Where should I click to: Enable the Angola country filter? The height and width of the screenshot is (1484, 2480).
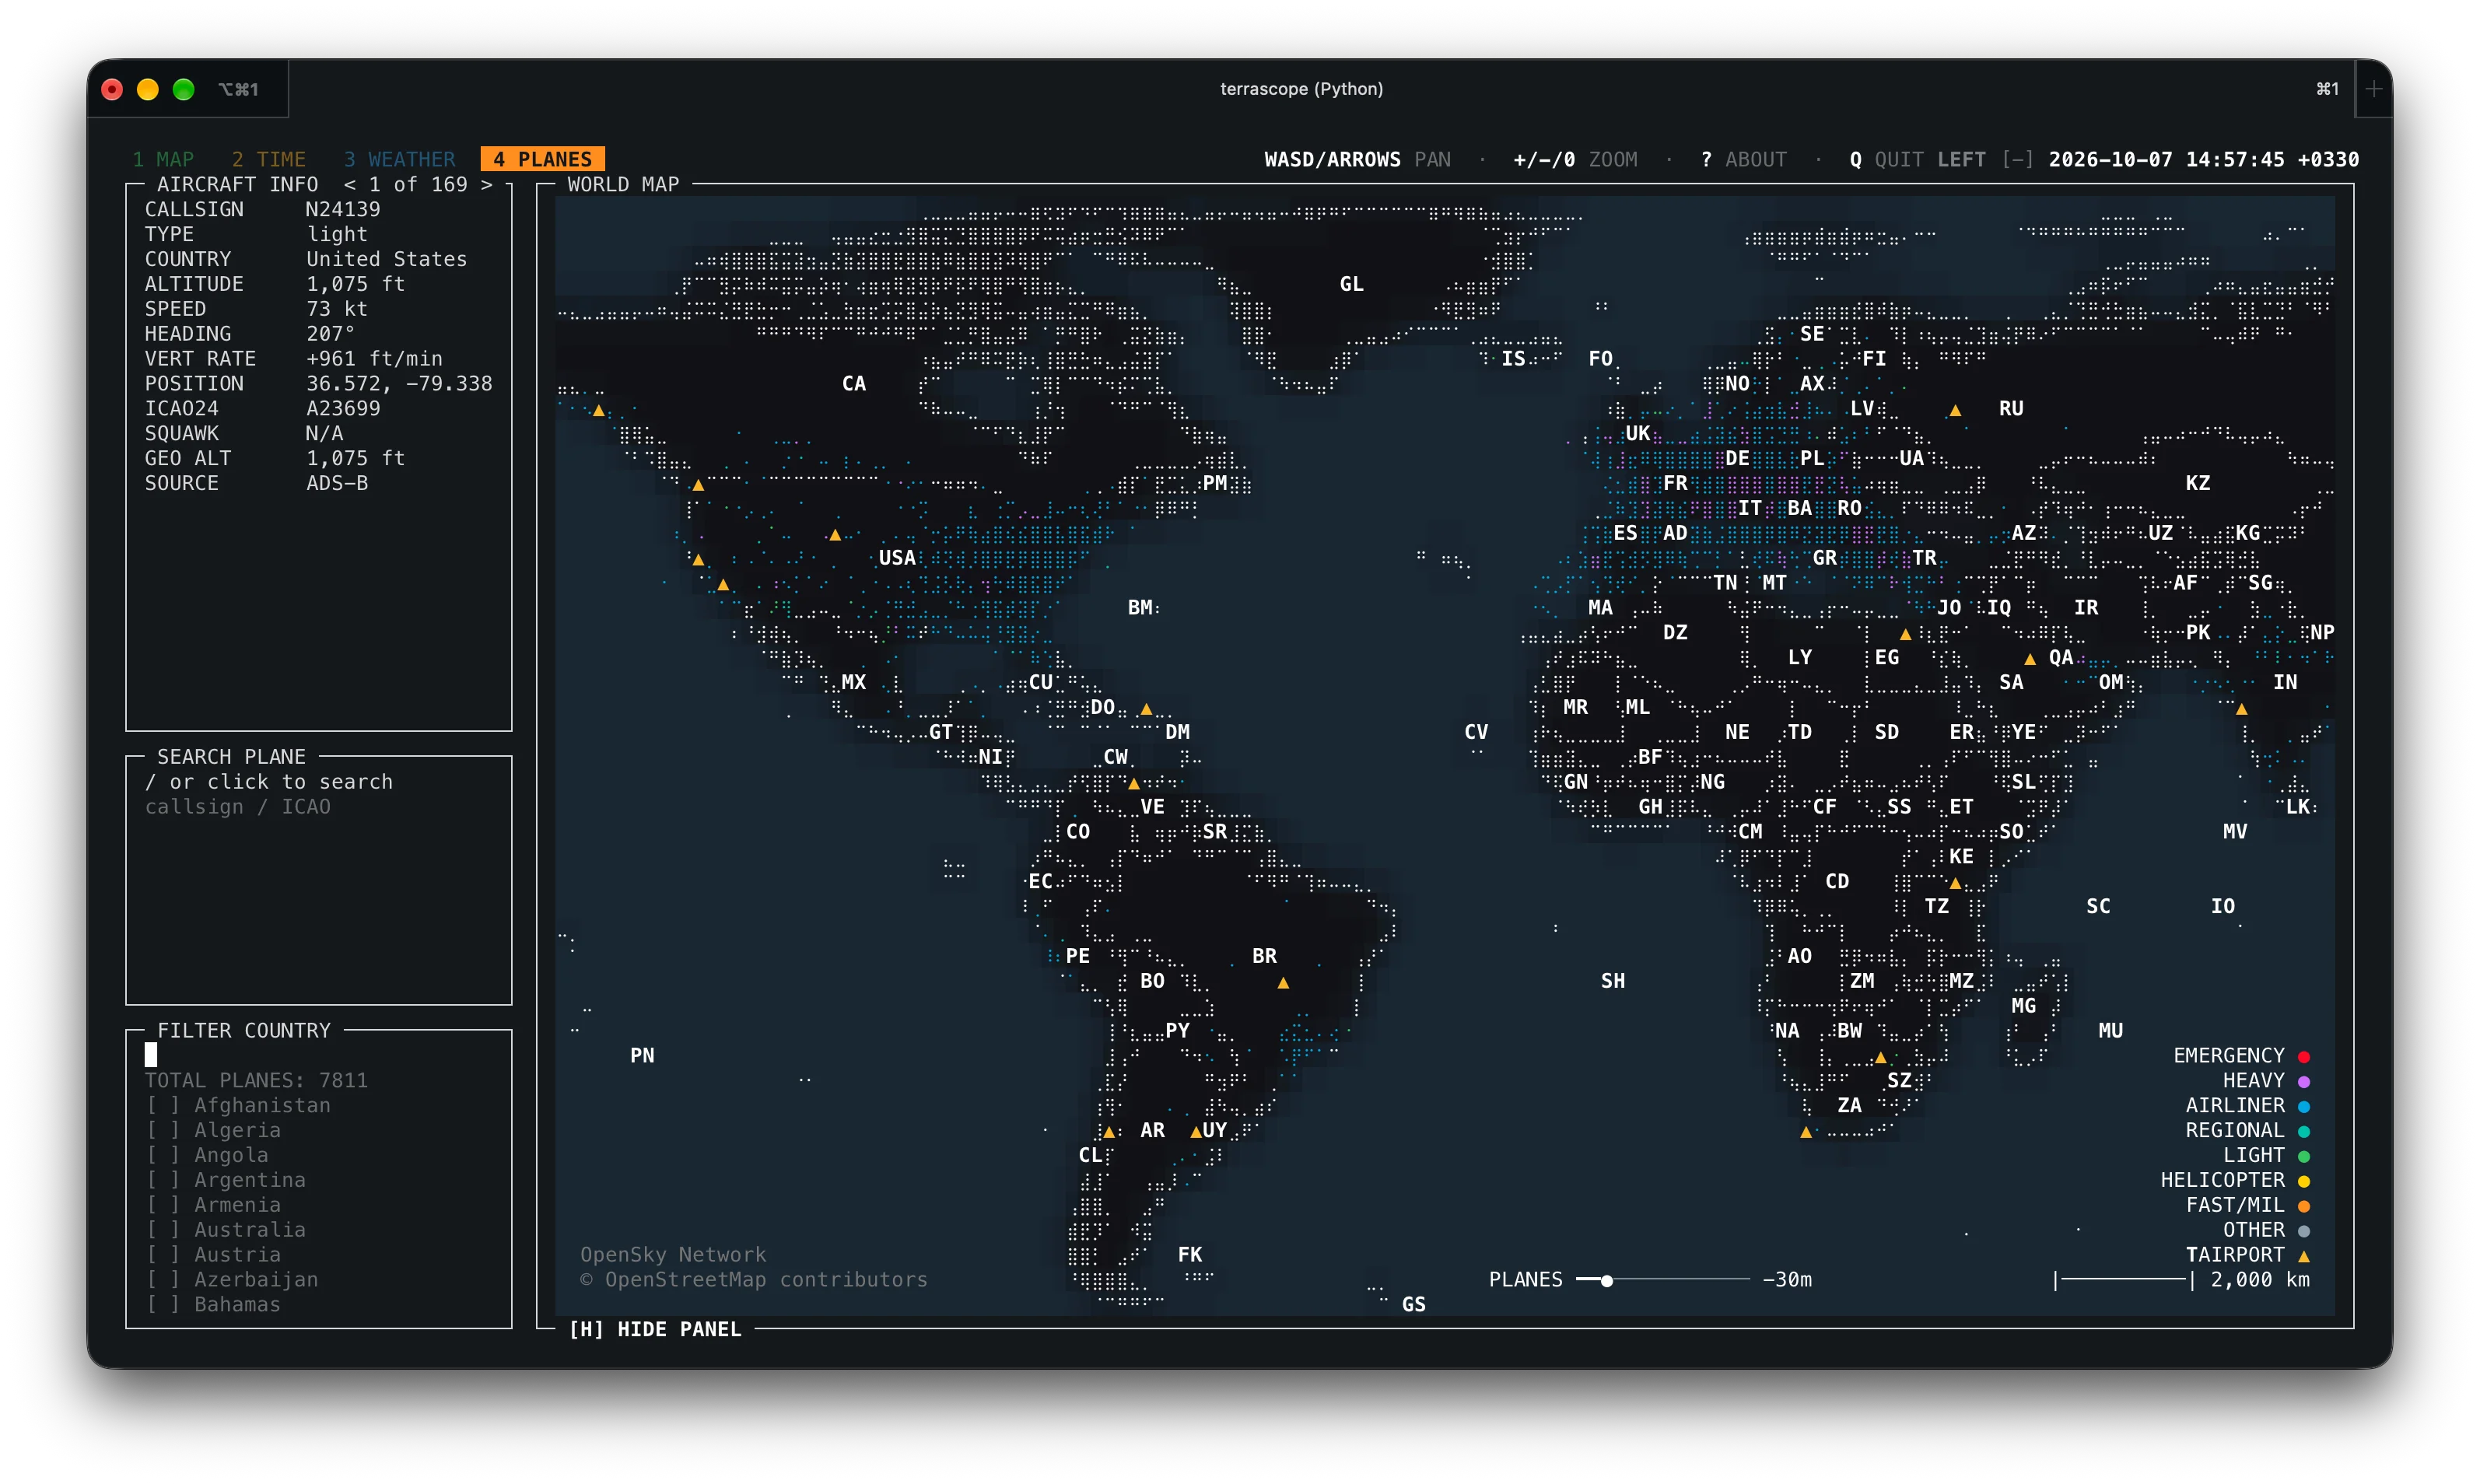(163, 1155)
